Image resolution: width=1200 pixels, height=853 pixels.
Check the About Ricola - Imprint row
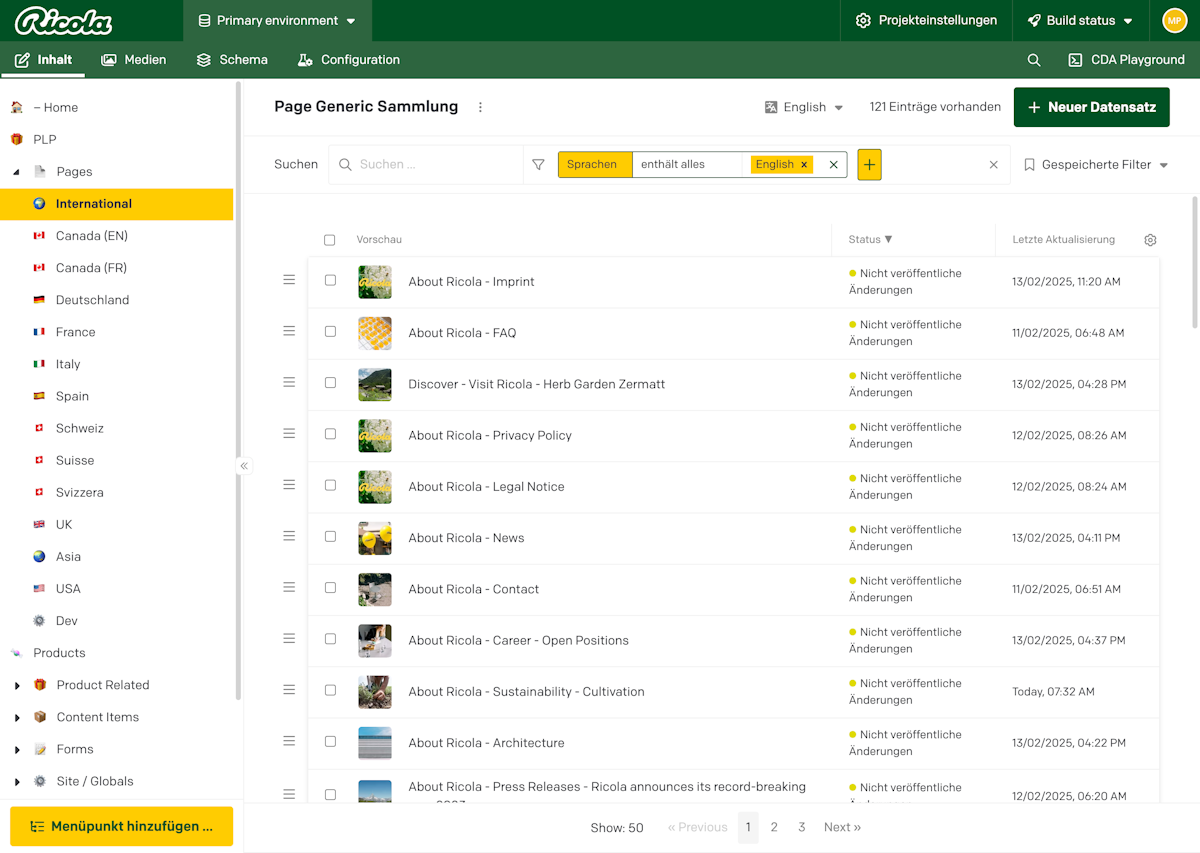click(x=330, y=281)
